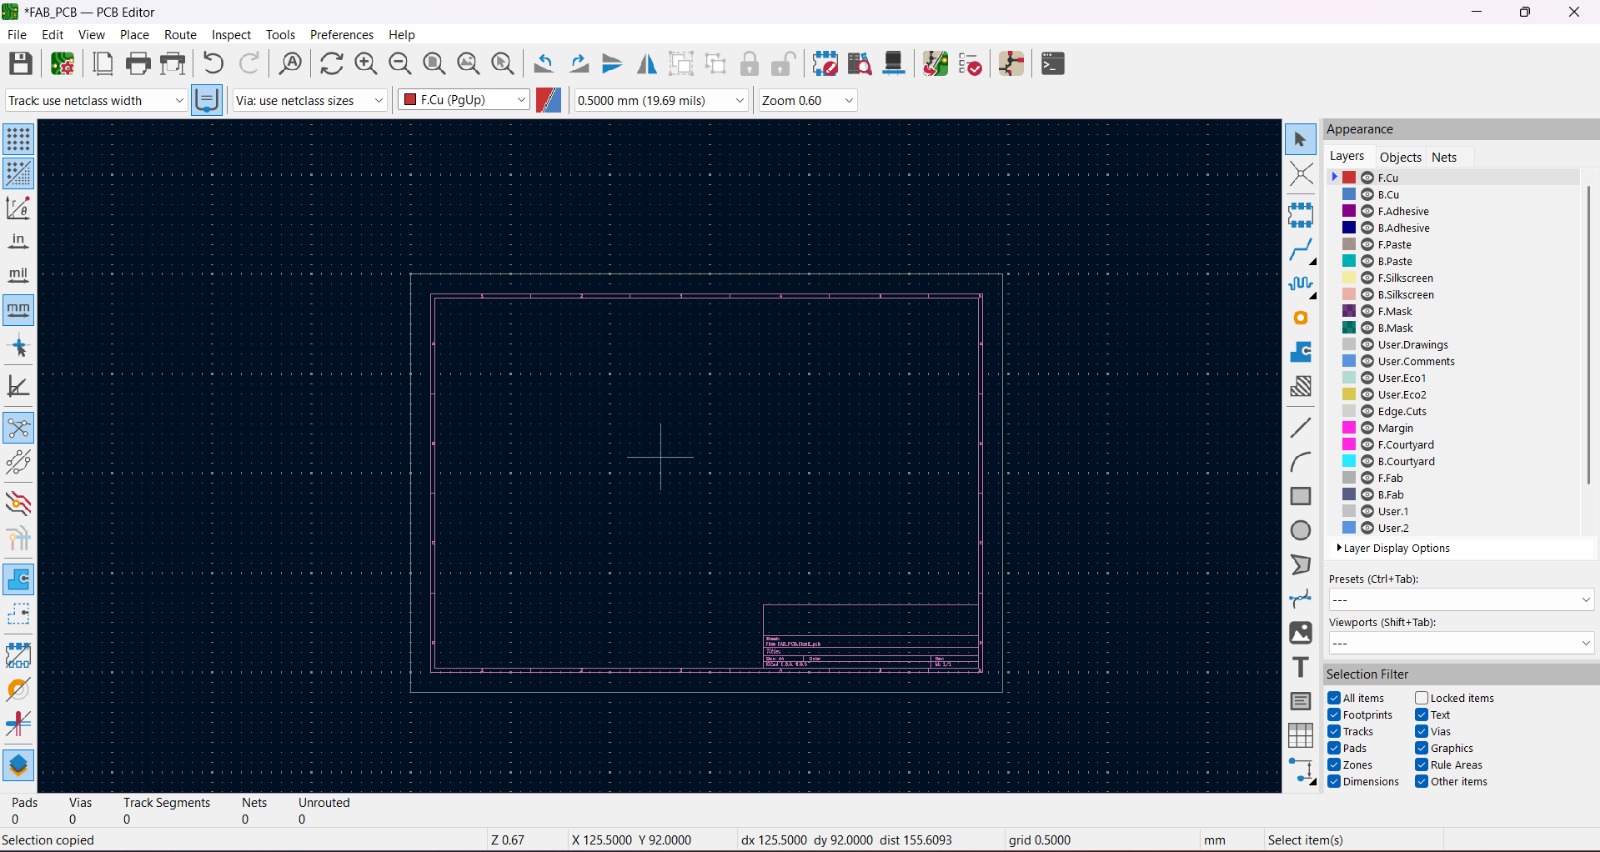Select the Draw Arc tool
Viewport: 1600px width, 852px height.
click(1300, 462)
